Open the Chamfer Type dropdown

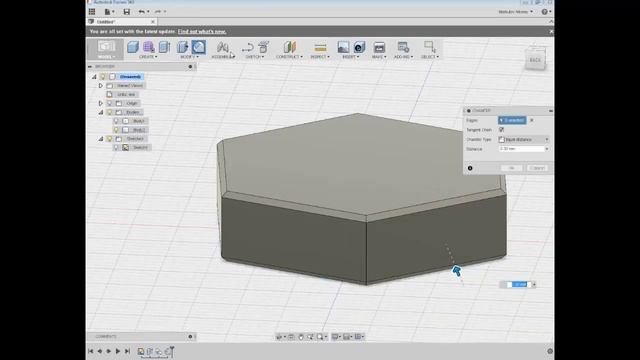(524, 140)
